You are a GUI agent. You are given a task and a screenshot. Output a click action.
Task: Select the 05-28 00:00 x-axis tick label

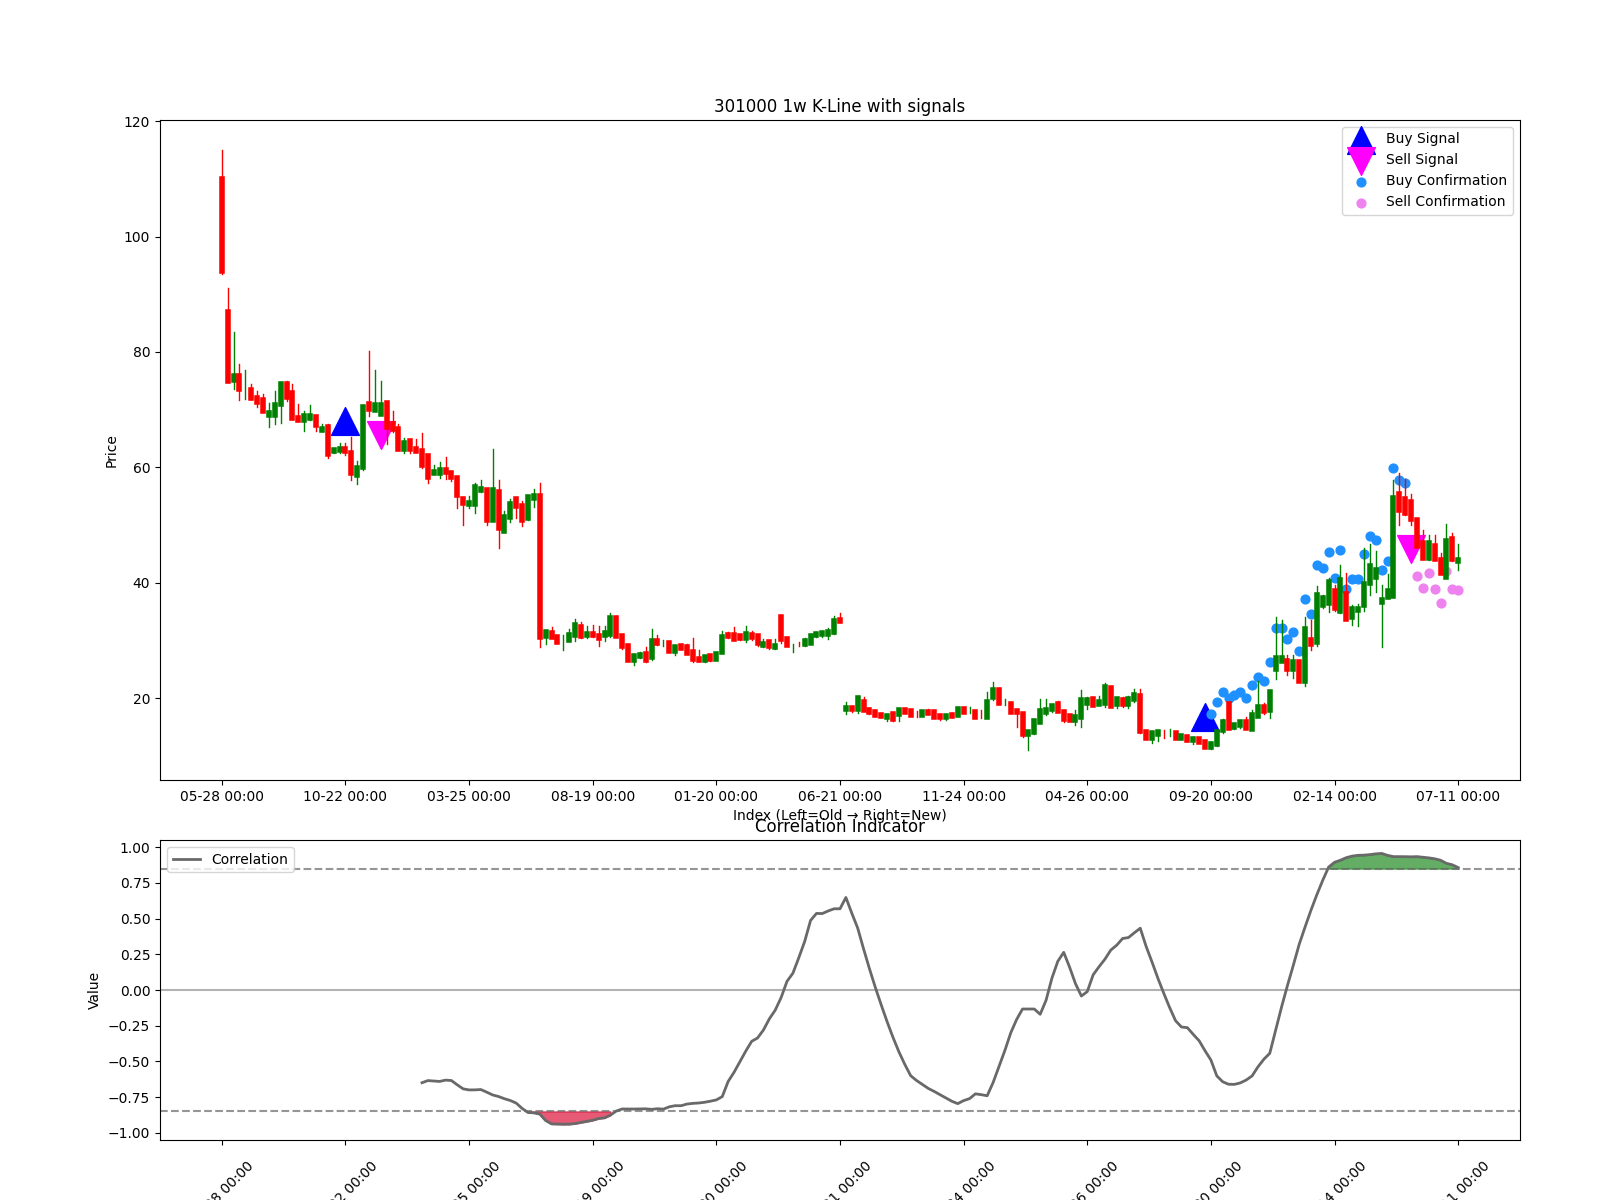[x=222, y=796]
